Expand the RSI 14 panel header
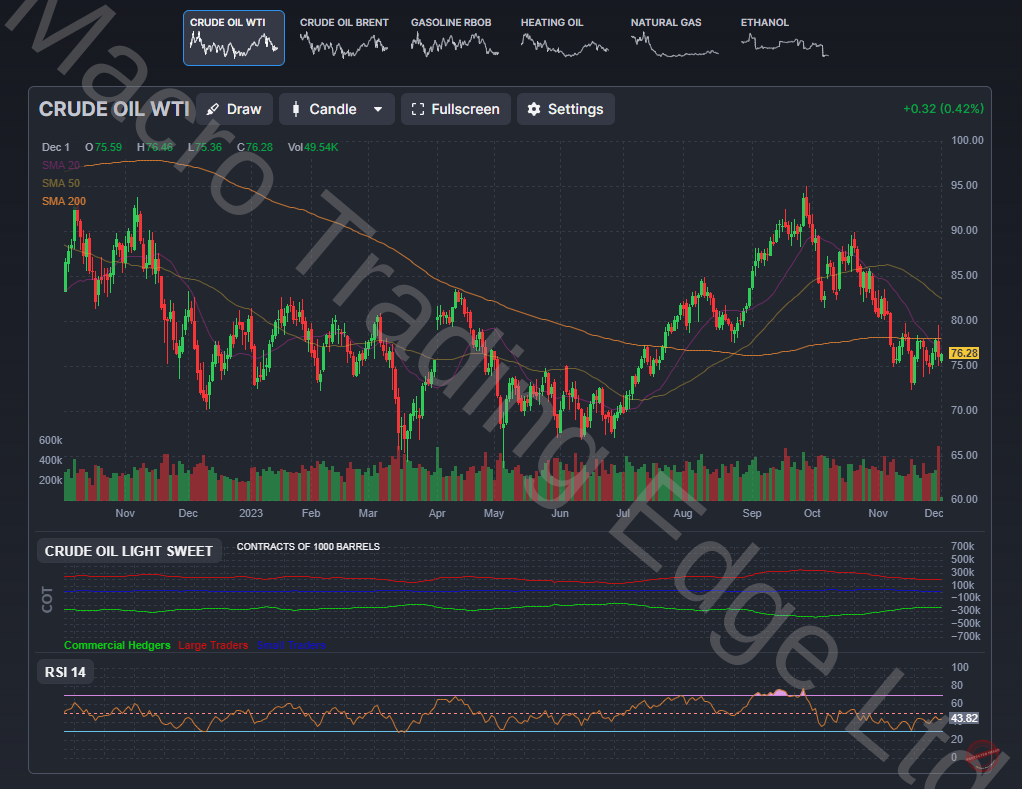Screen dimensions: 1022x789 point(64,672)
